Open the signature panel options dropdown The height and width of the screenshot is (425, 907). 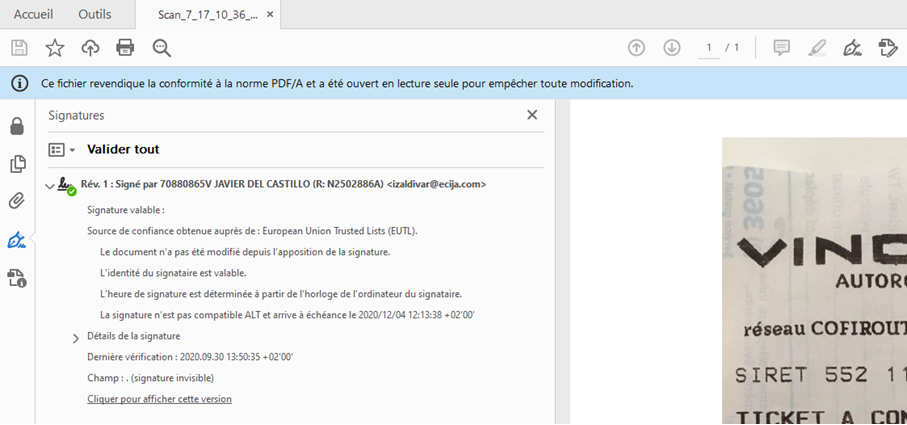[62, 150]
